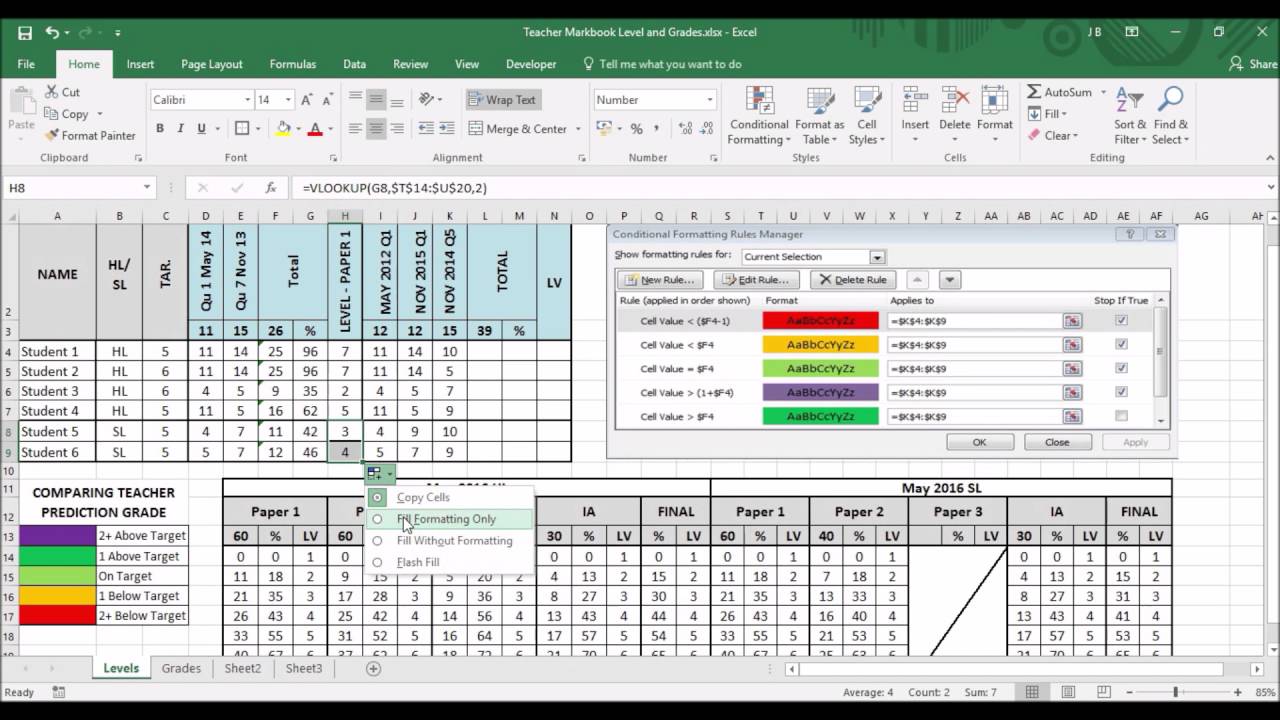Open Cell Styles gallery
The height and width of the screenshot is (720, 1280).
866,115
